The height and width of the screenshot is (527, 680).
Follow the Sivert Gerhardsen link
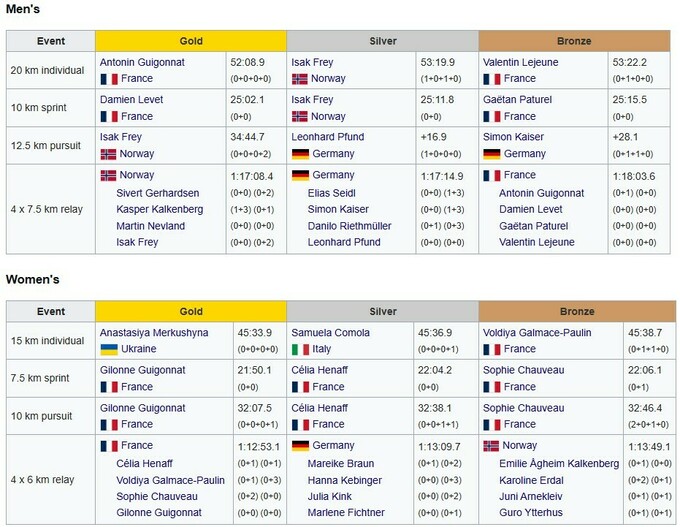158,193
